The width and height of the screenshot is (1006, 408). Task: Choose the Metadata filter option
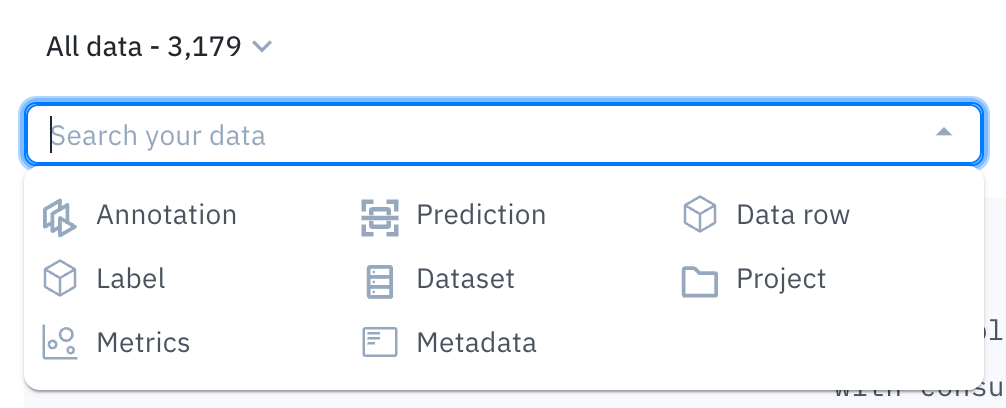point(477,343)
